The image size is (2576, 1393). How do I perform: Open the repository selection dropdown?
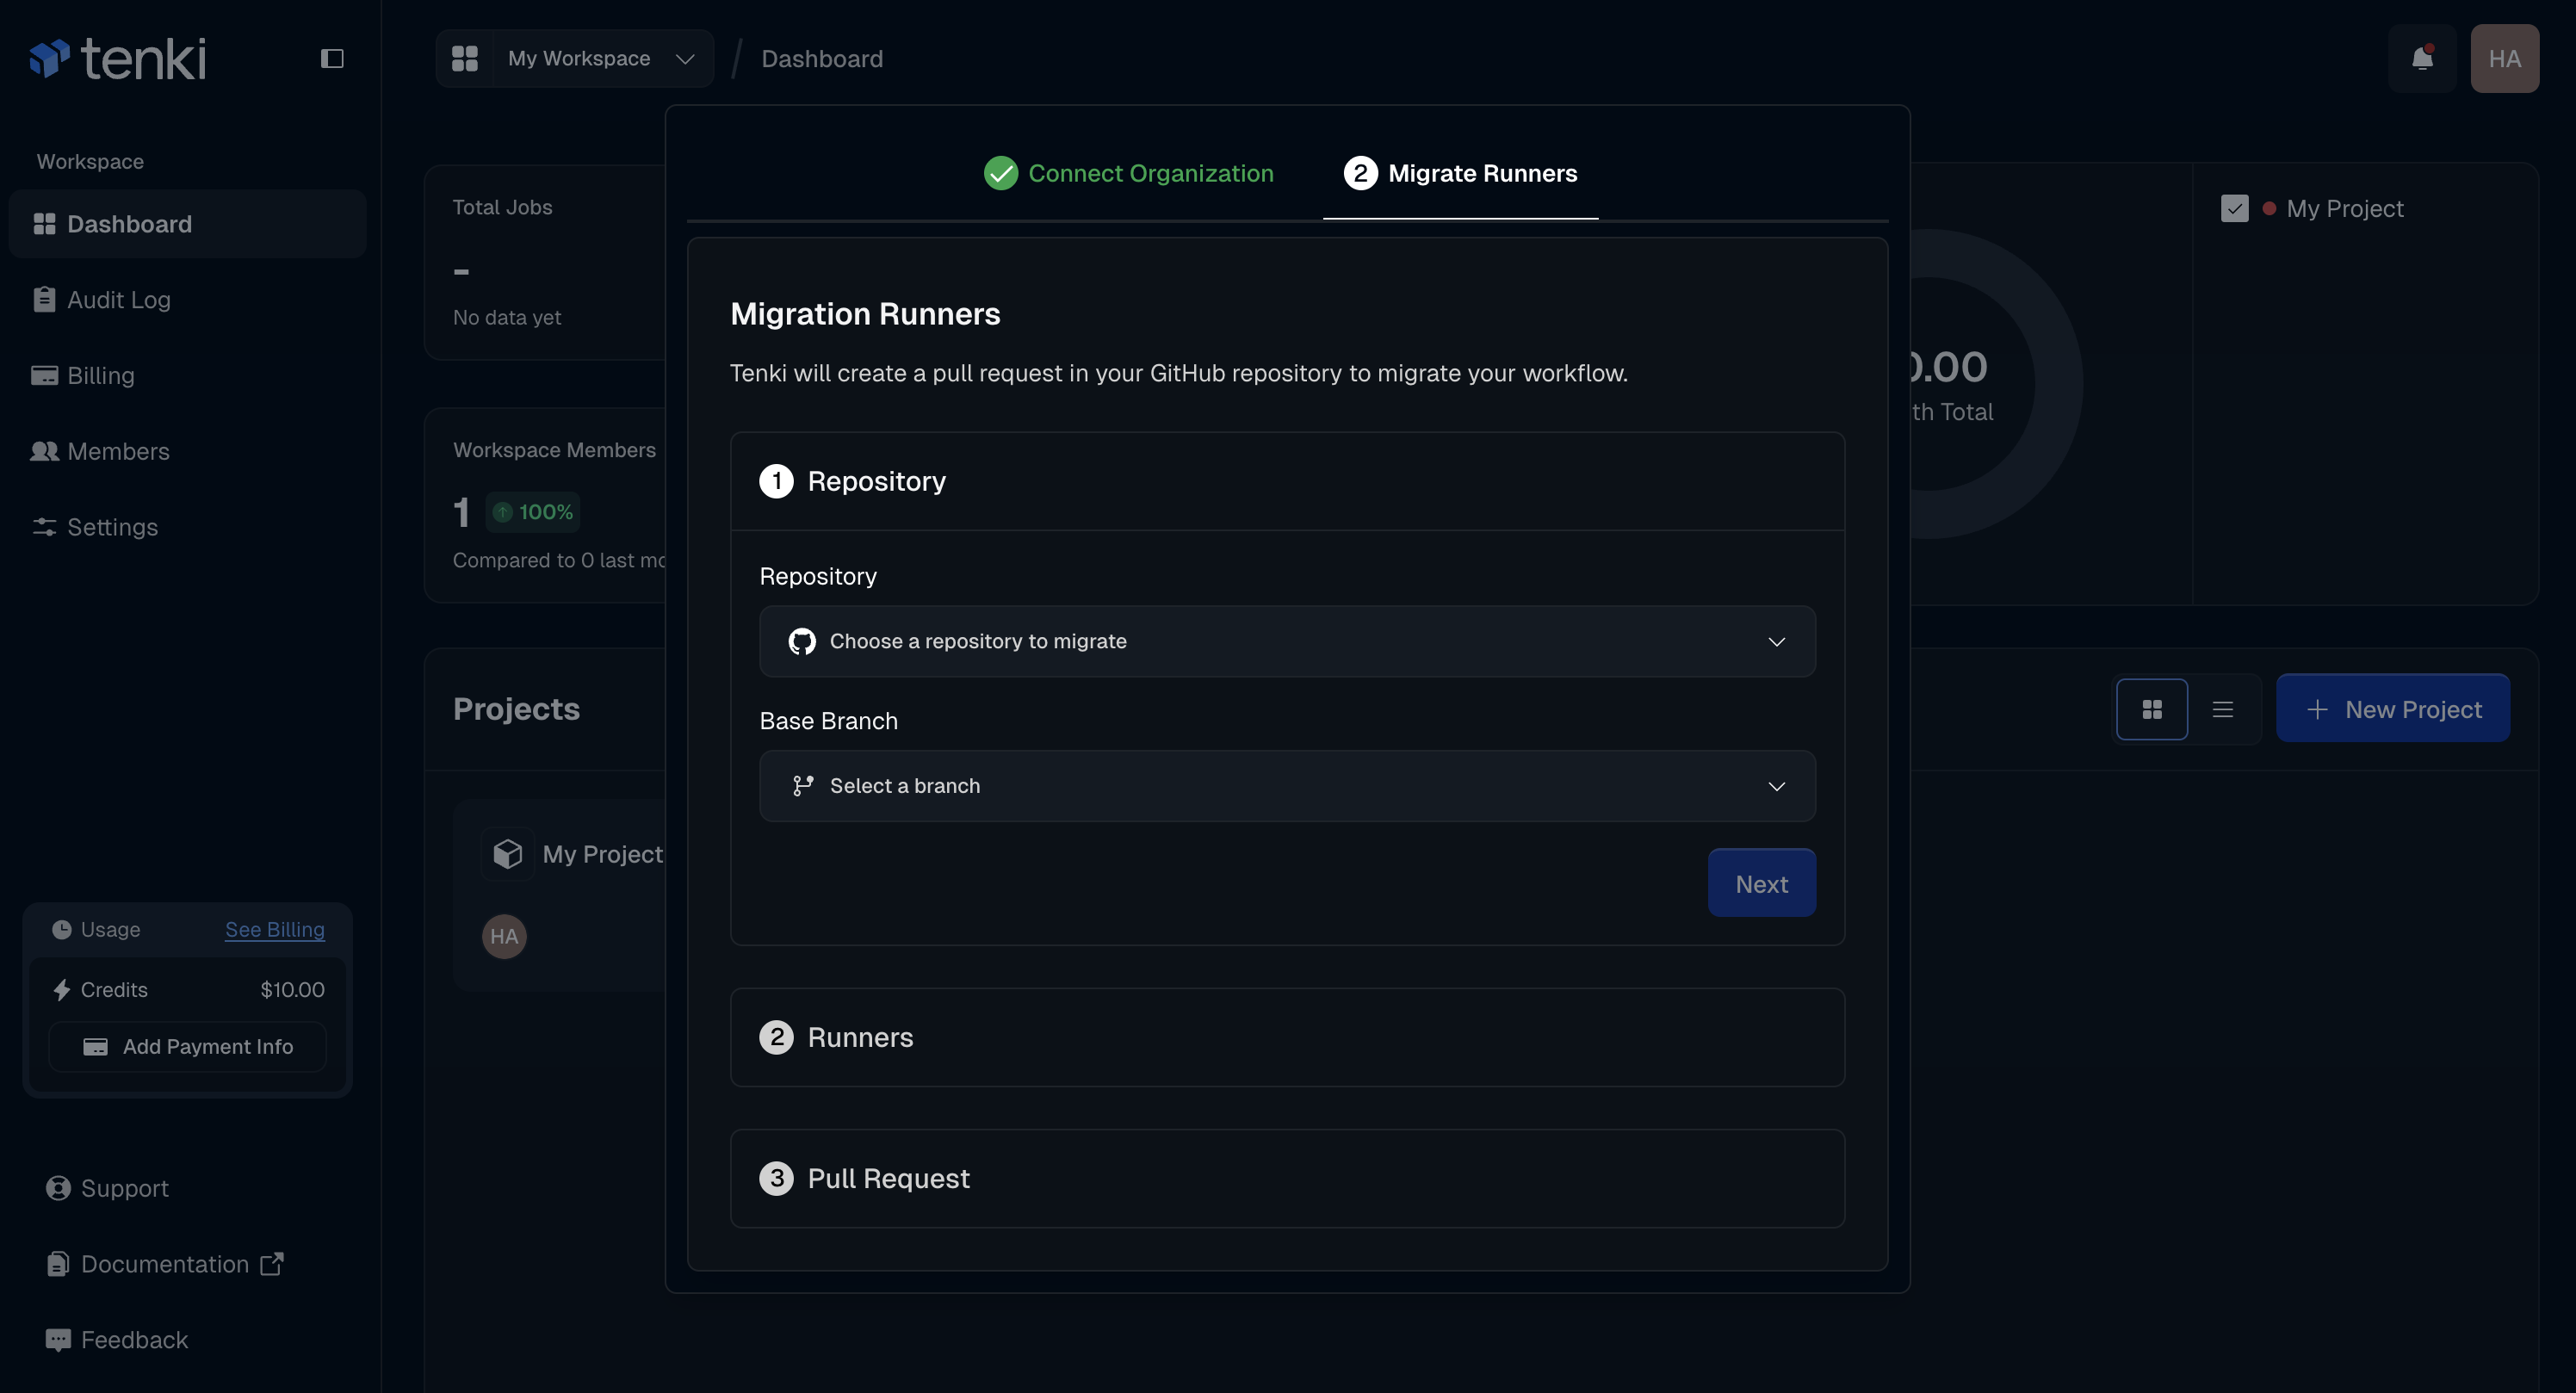(1286, 641)
